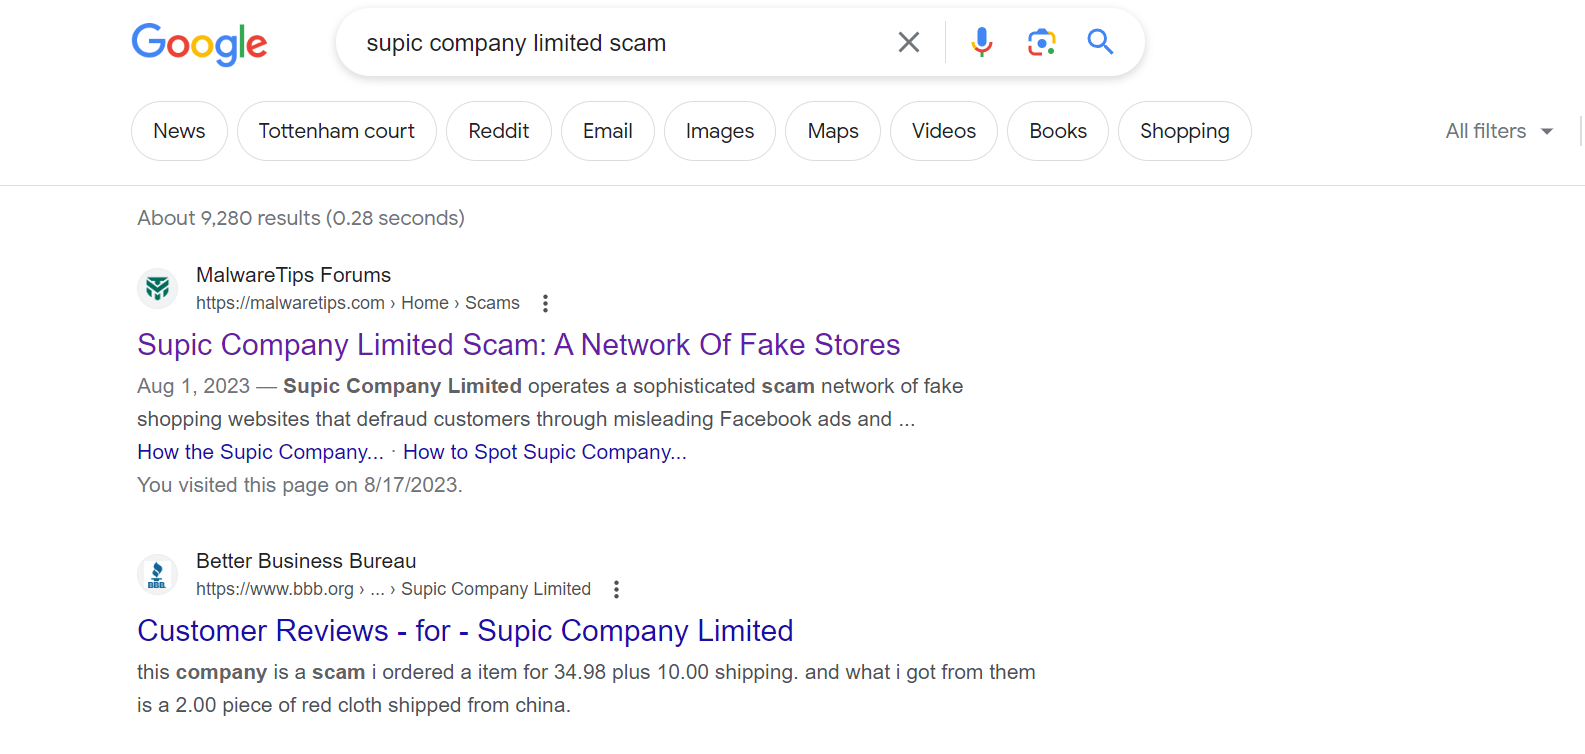Open the Customer Reviews for Supic Company Limited
Screen dimensions: 1585x754
coord(464,631)
